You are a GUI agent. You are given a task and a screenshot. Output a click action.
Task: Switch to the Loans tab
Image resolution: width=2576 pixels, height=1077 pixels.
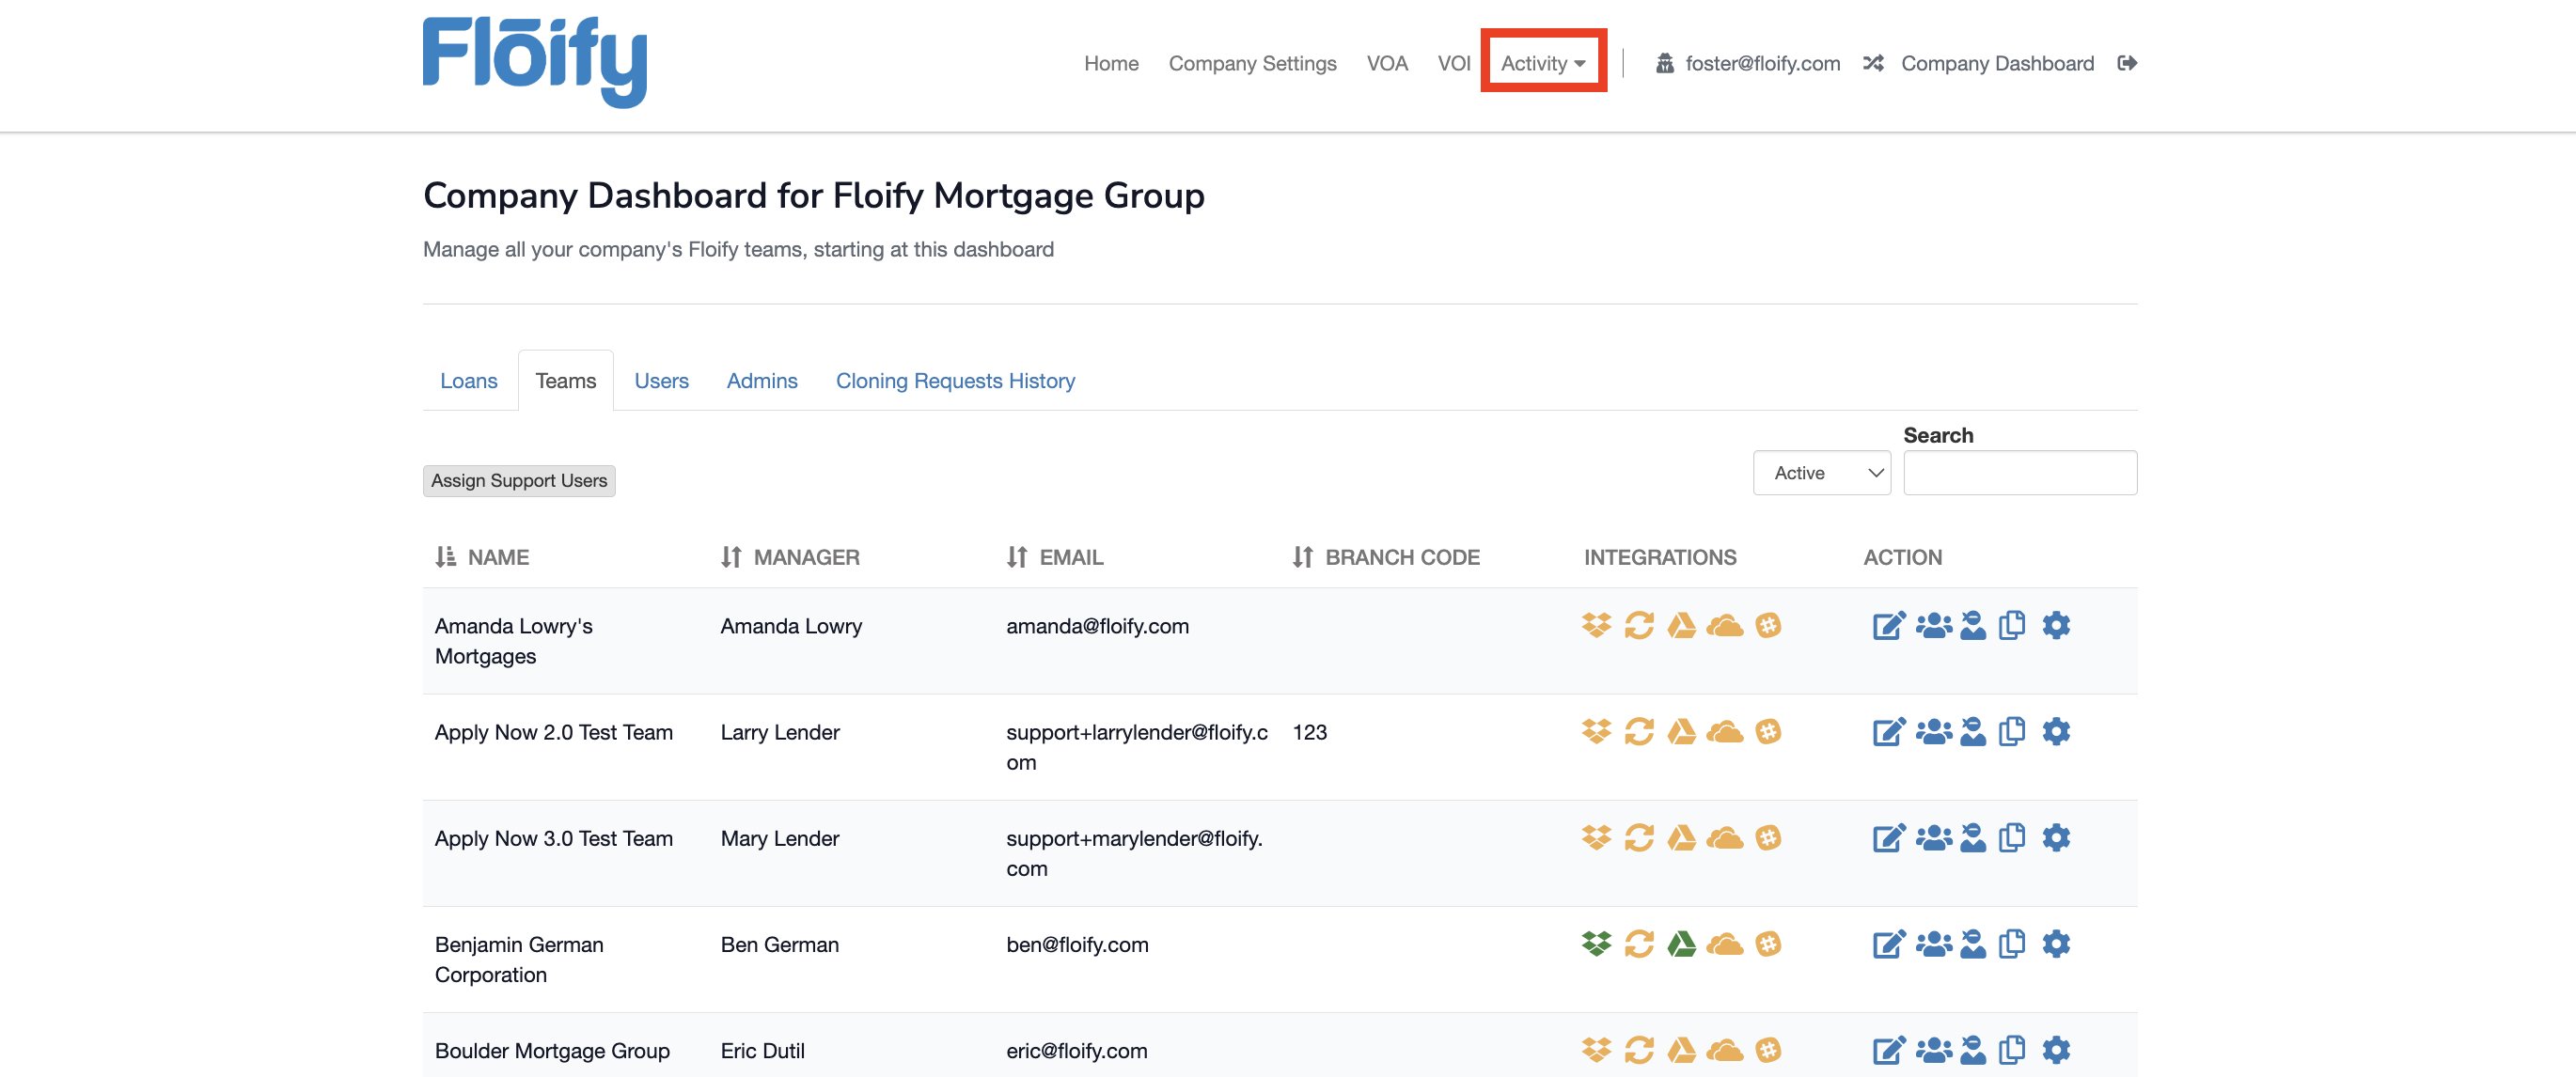pyautogui.click(x=468, y=381)
